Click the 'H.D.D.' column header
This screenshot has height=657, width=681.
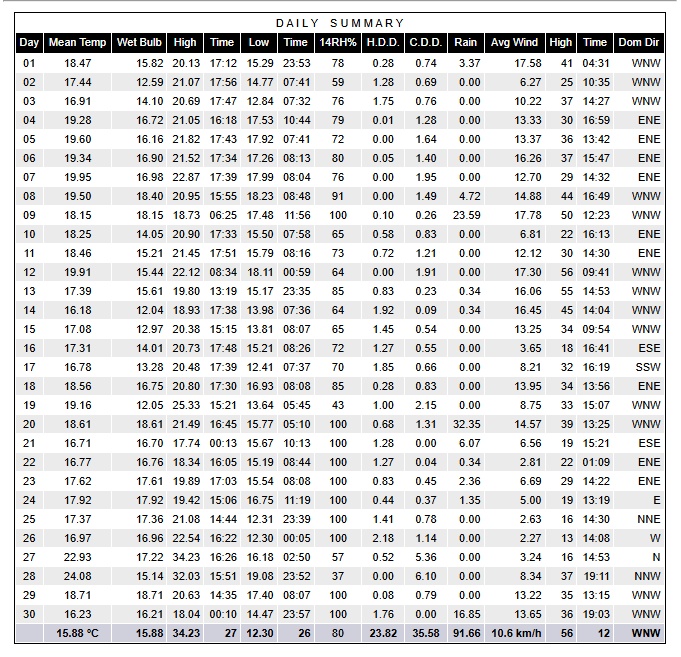click(383, 43)
